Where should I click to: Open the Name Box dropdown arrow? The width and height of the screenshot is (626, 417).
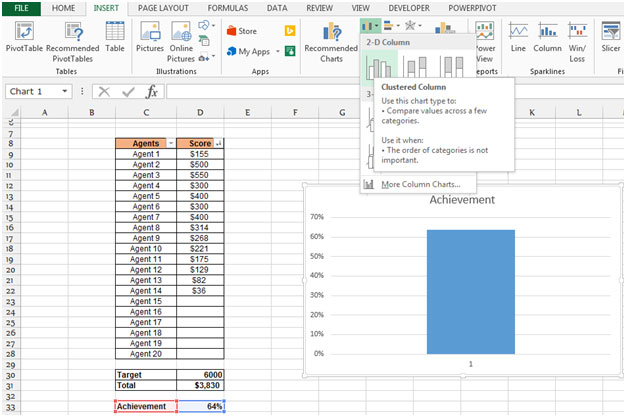tap(65, 91)
